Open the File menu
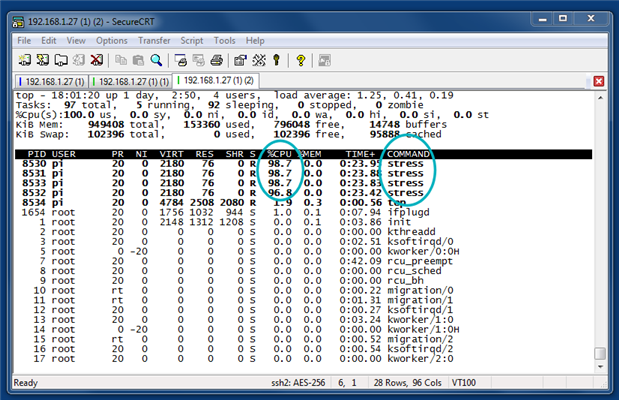 (24, 41)
